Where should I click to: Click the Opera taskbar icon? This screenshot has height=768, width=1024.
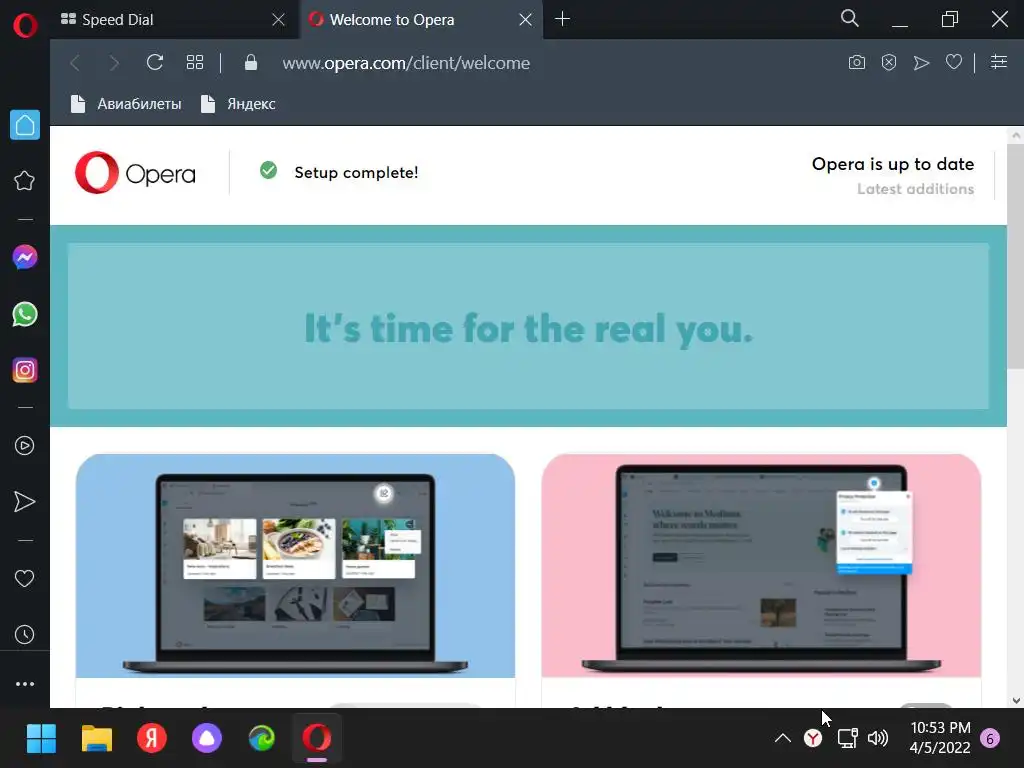(x=317, y=739)
